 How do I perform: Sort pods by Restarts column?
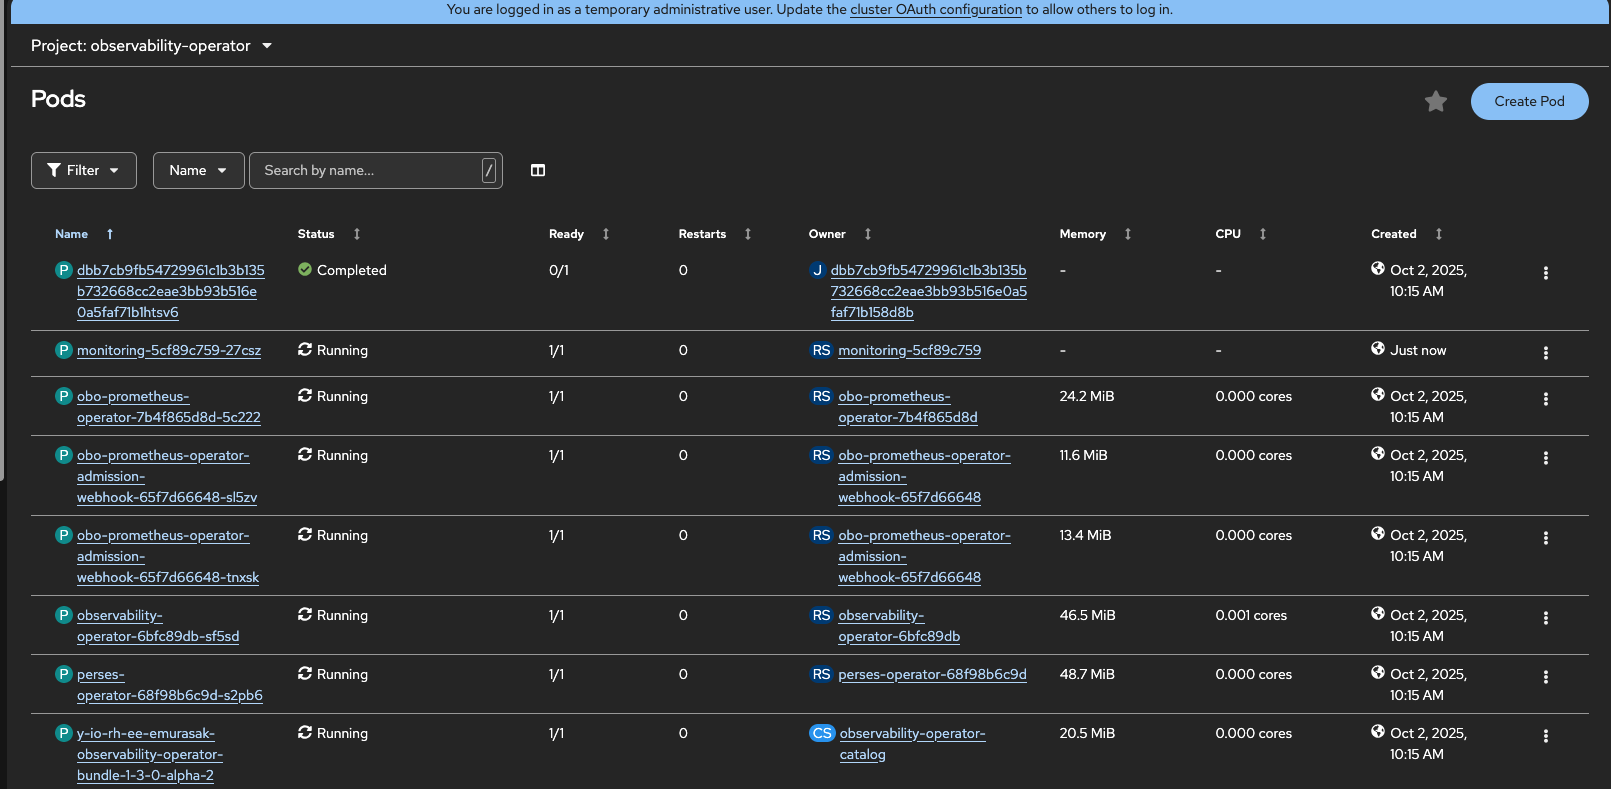tap(748, 234)
